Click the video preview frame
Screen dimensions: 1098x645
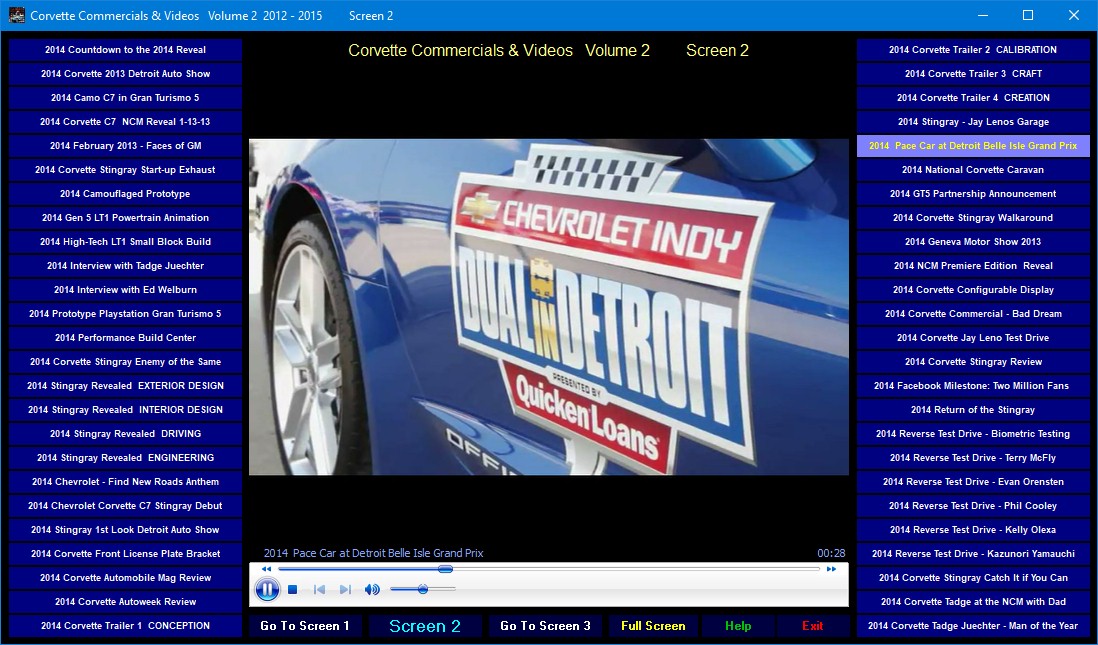click(x=549, y=307)
